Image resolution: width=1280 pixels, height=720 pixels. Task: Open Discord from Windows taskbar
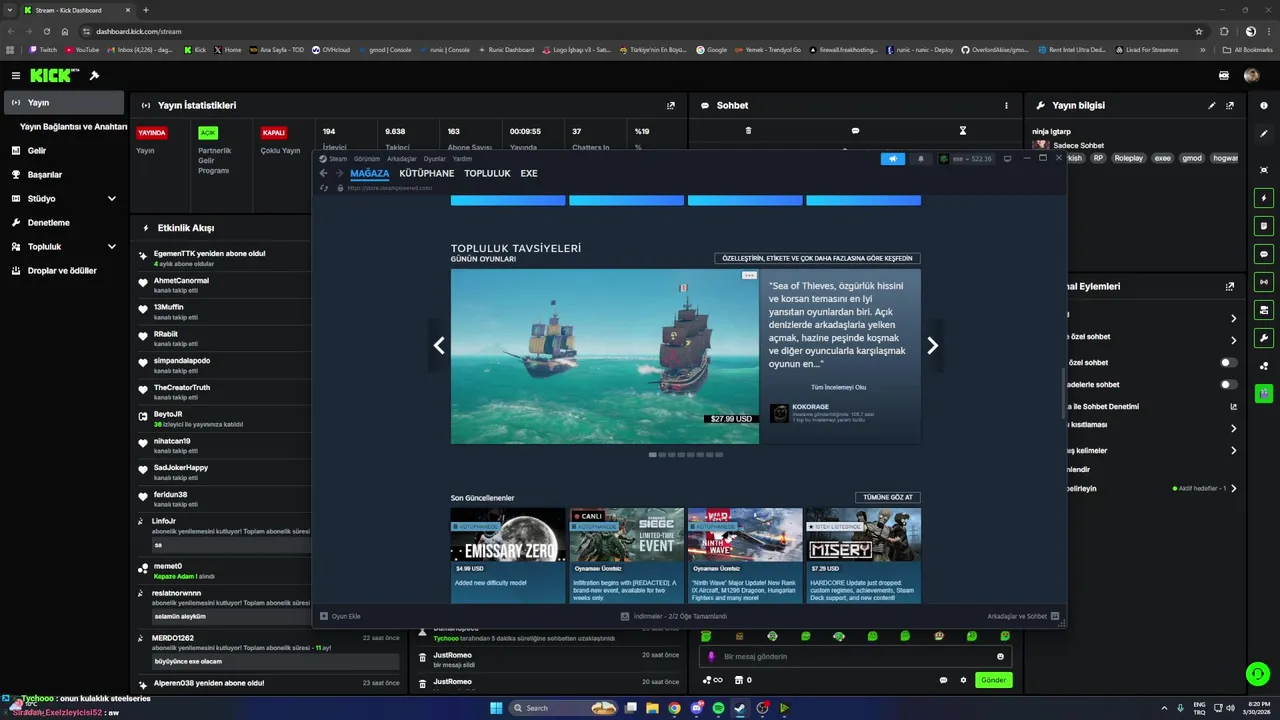pyautogui.click(x=697, y=708)
